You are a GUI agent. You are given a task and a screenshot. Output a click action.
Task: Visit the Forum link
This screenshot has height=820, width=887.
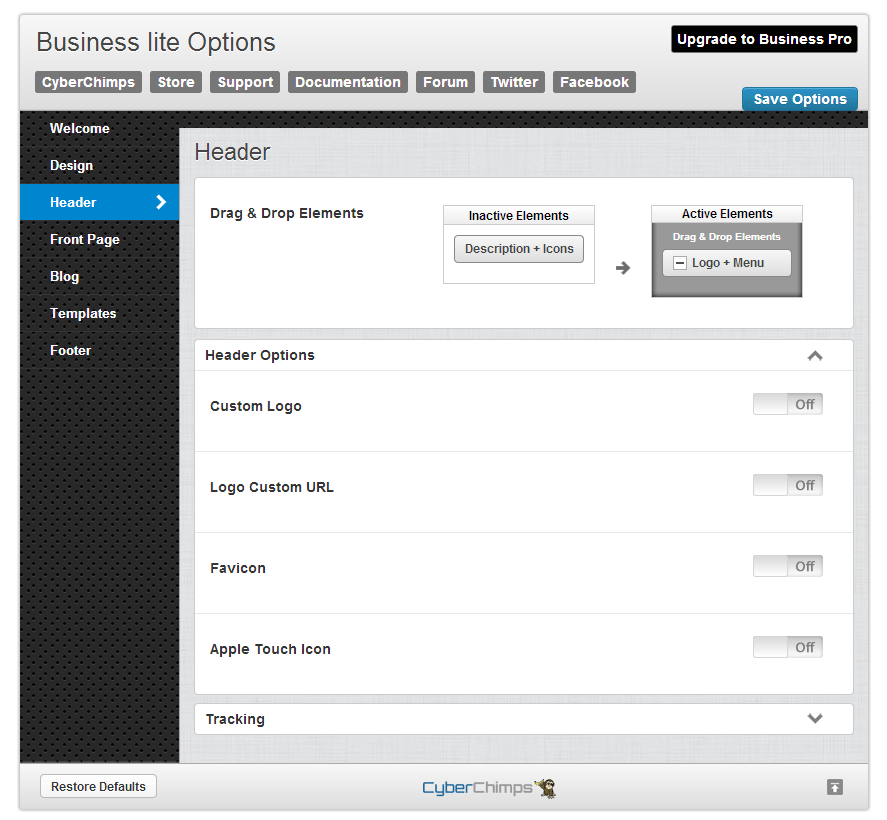click(x=446, y=82)
